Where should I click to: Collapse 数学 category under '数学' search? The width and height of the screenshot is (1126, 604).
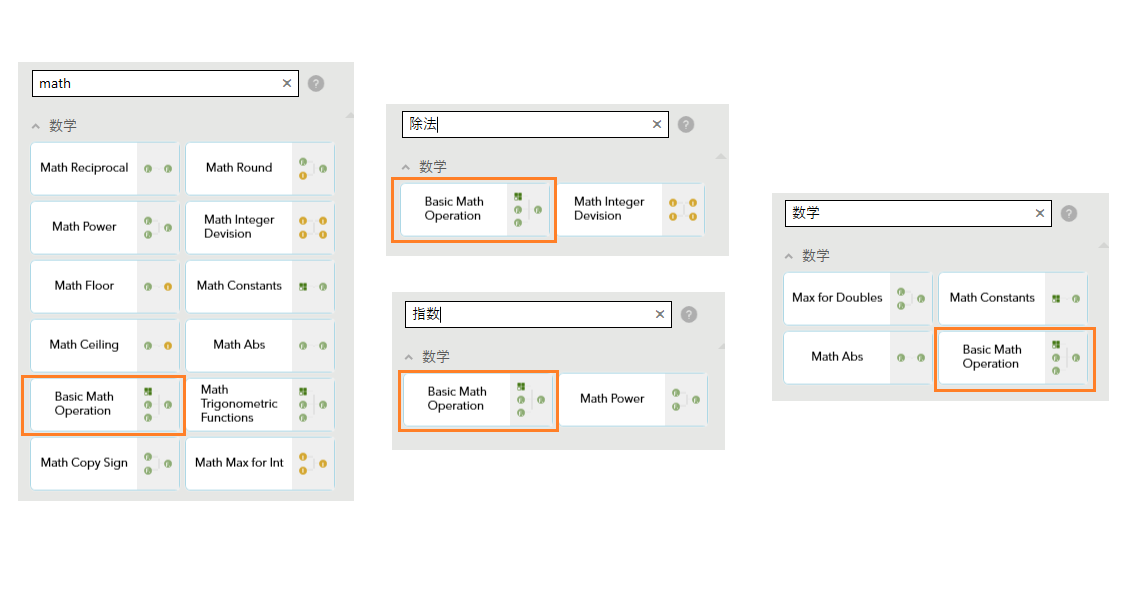pyautogui.click(x=789, y=257)
